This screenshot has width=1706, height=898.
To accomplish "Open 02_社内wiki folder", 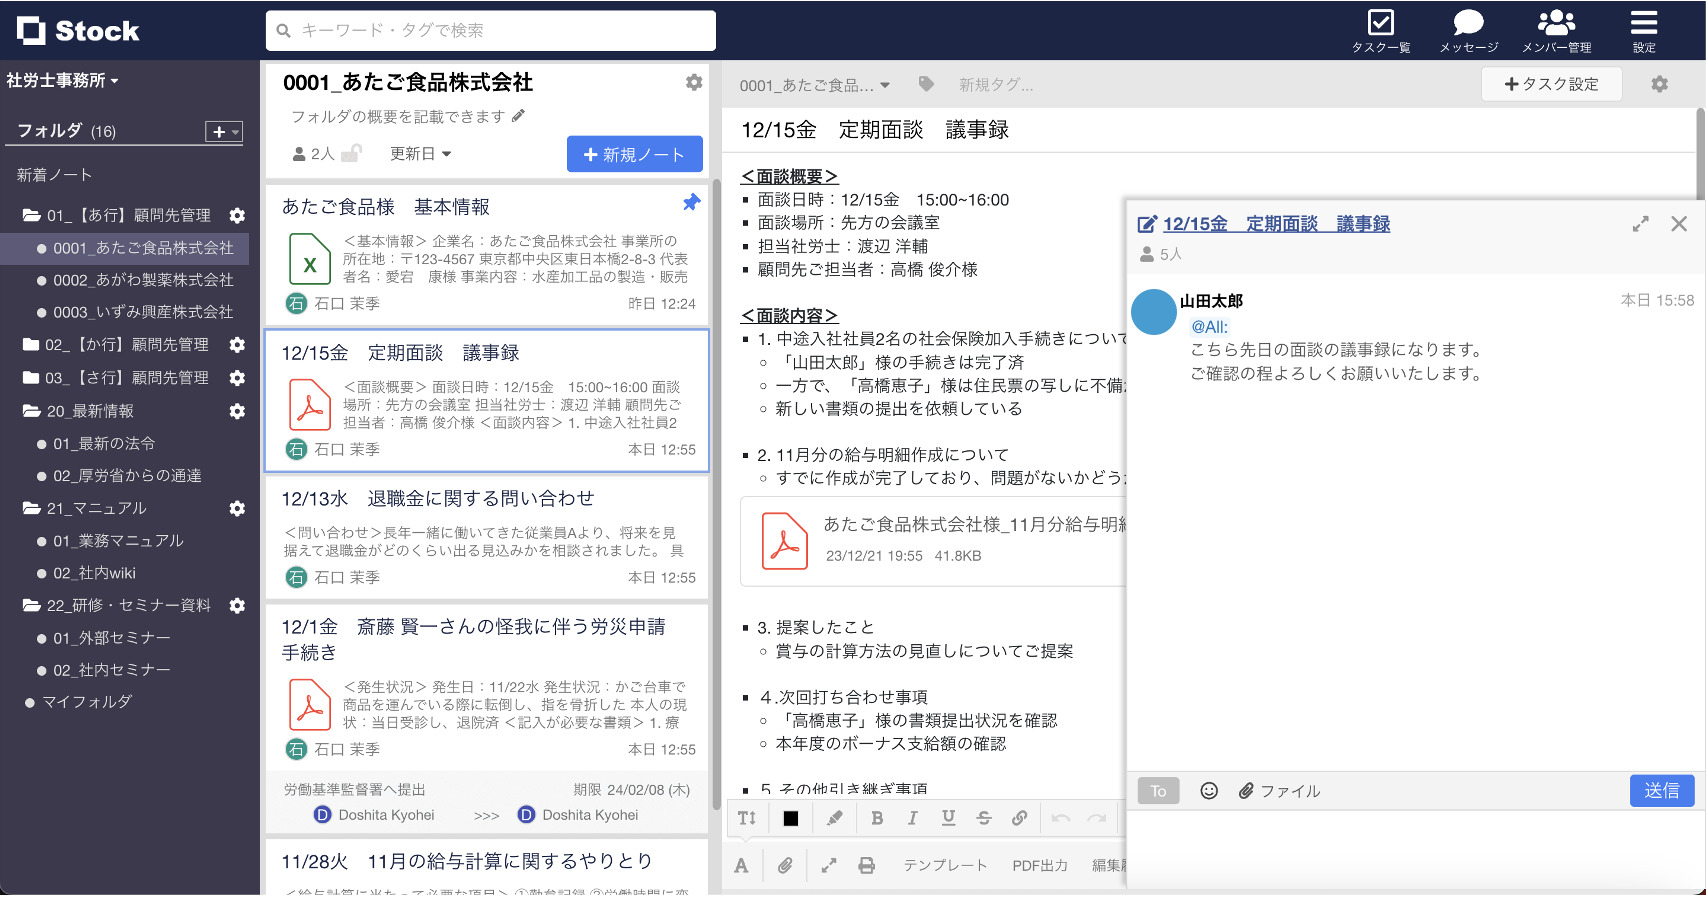I will [x=94, y=573].
